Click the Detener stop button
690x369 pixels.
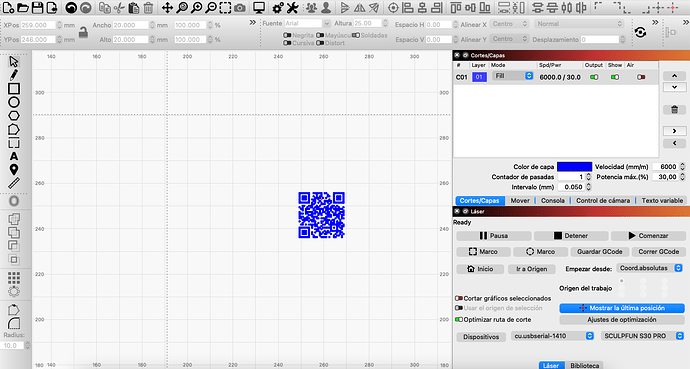[x=571, y=236]
